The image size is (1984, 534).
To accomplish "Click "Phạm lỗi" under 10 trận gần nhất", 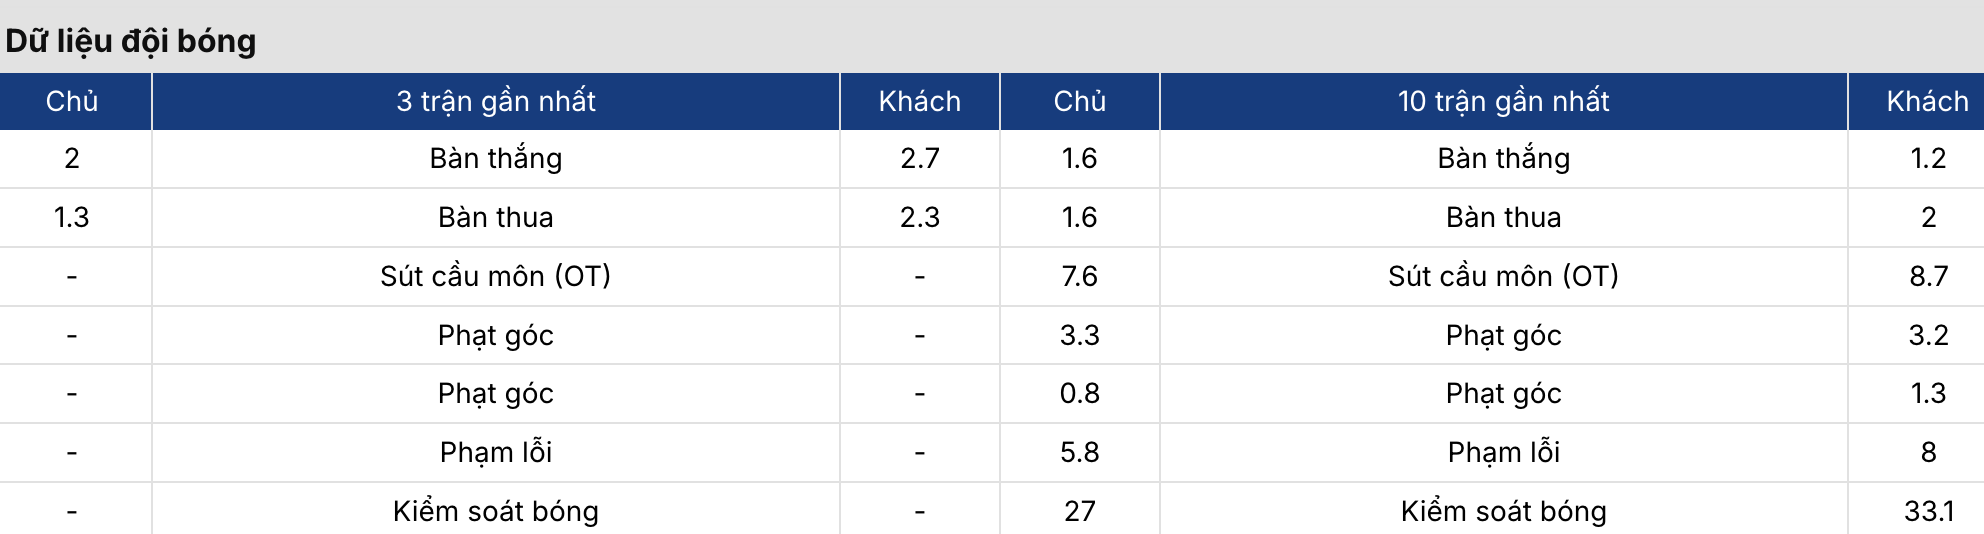I will pos(1504,452).
